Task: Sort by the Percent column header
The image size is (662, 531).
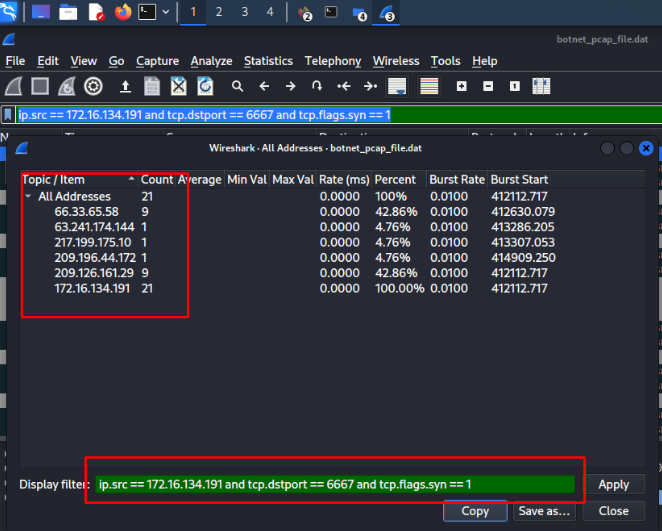Action: 399,179
